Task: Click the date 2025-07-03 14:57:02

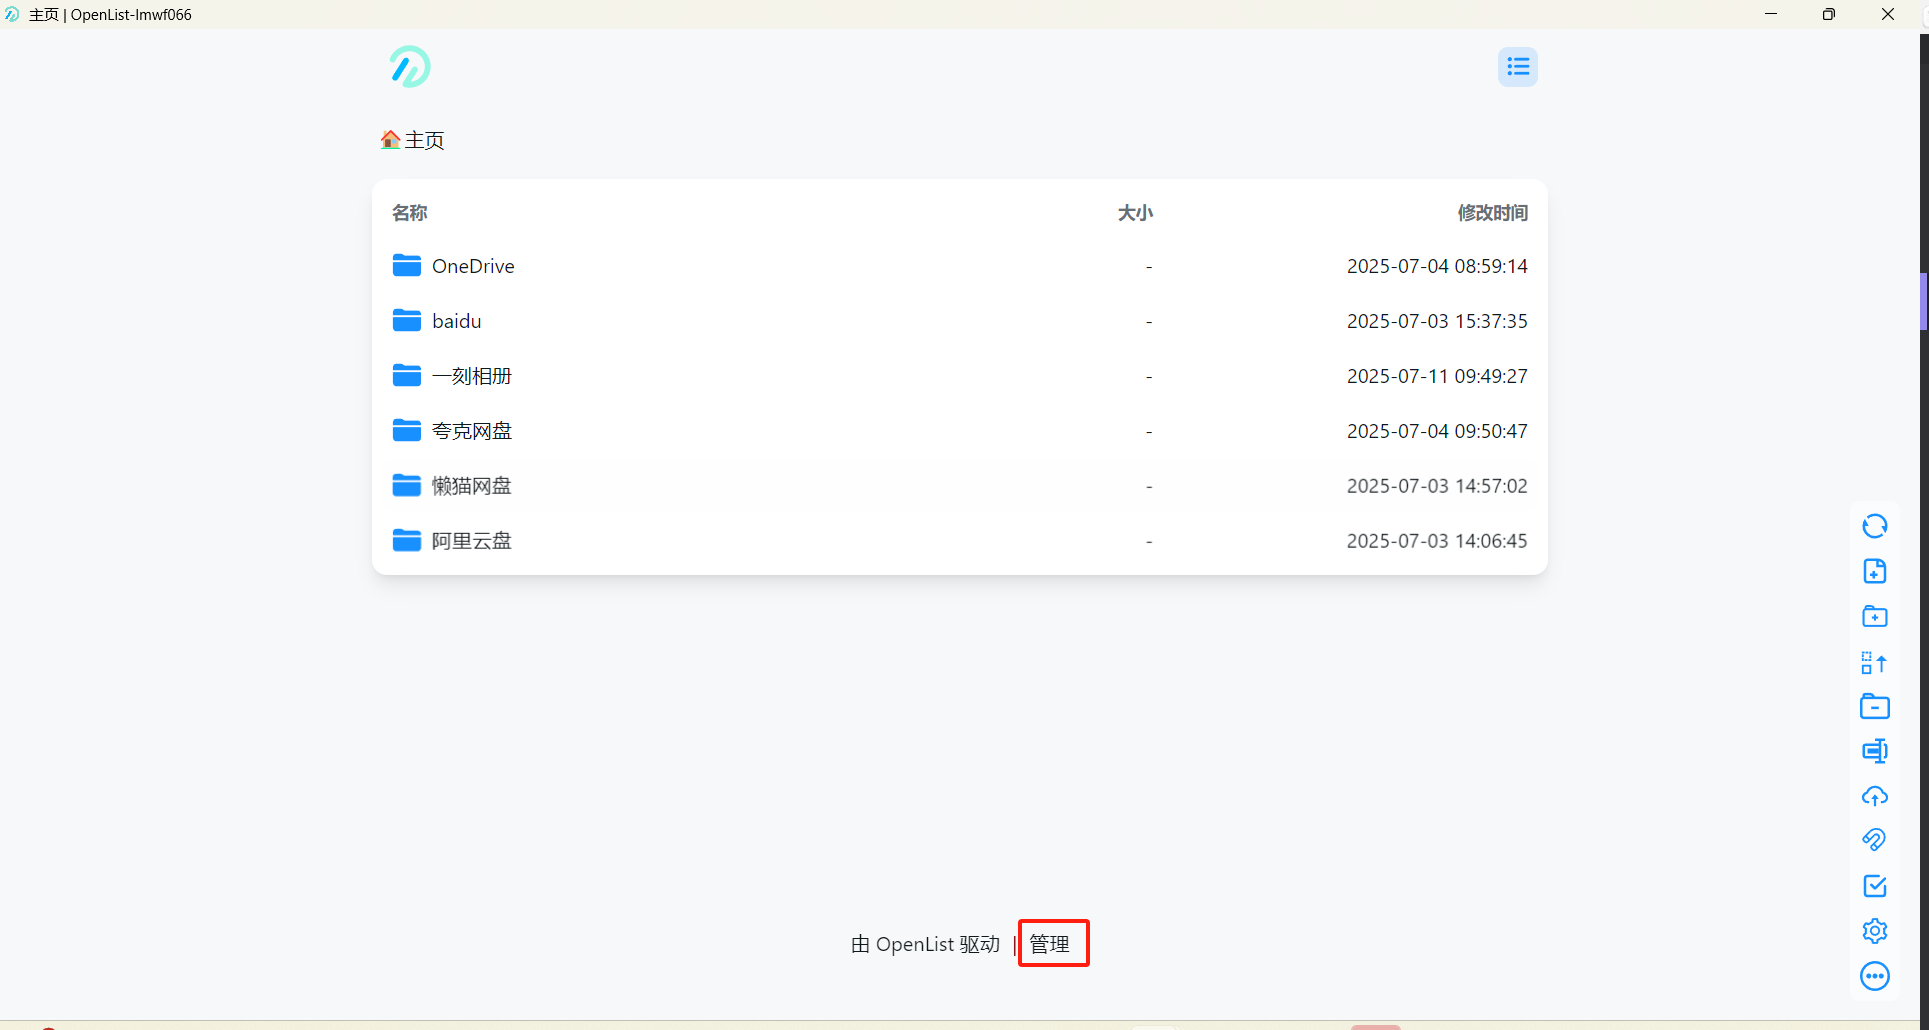Action: pos(1437,486)
